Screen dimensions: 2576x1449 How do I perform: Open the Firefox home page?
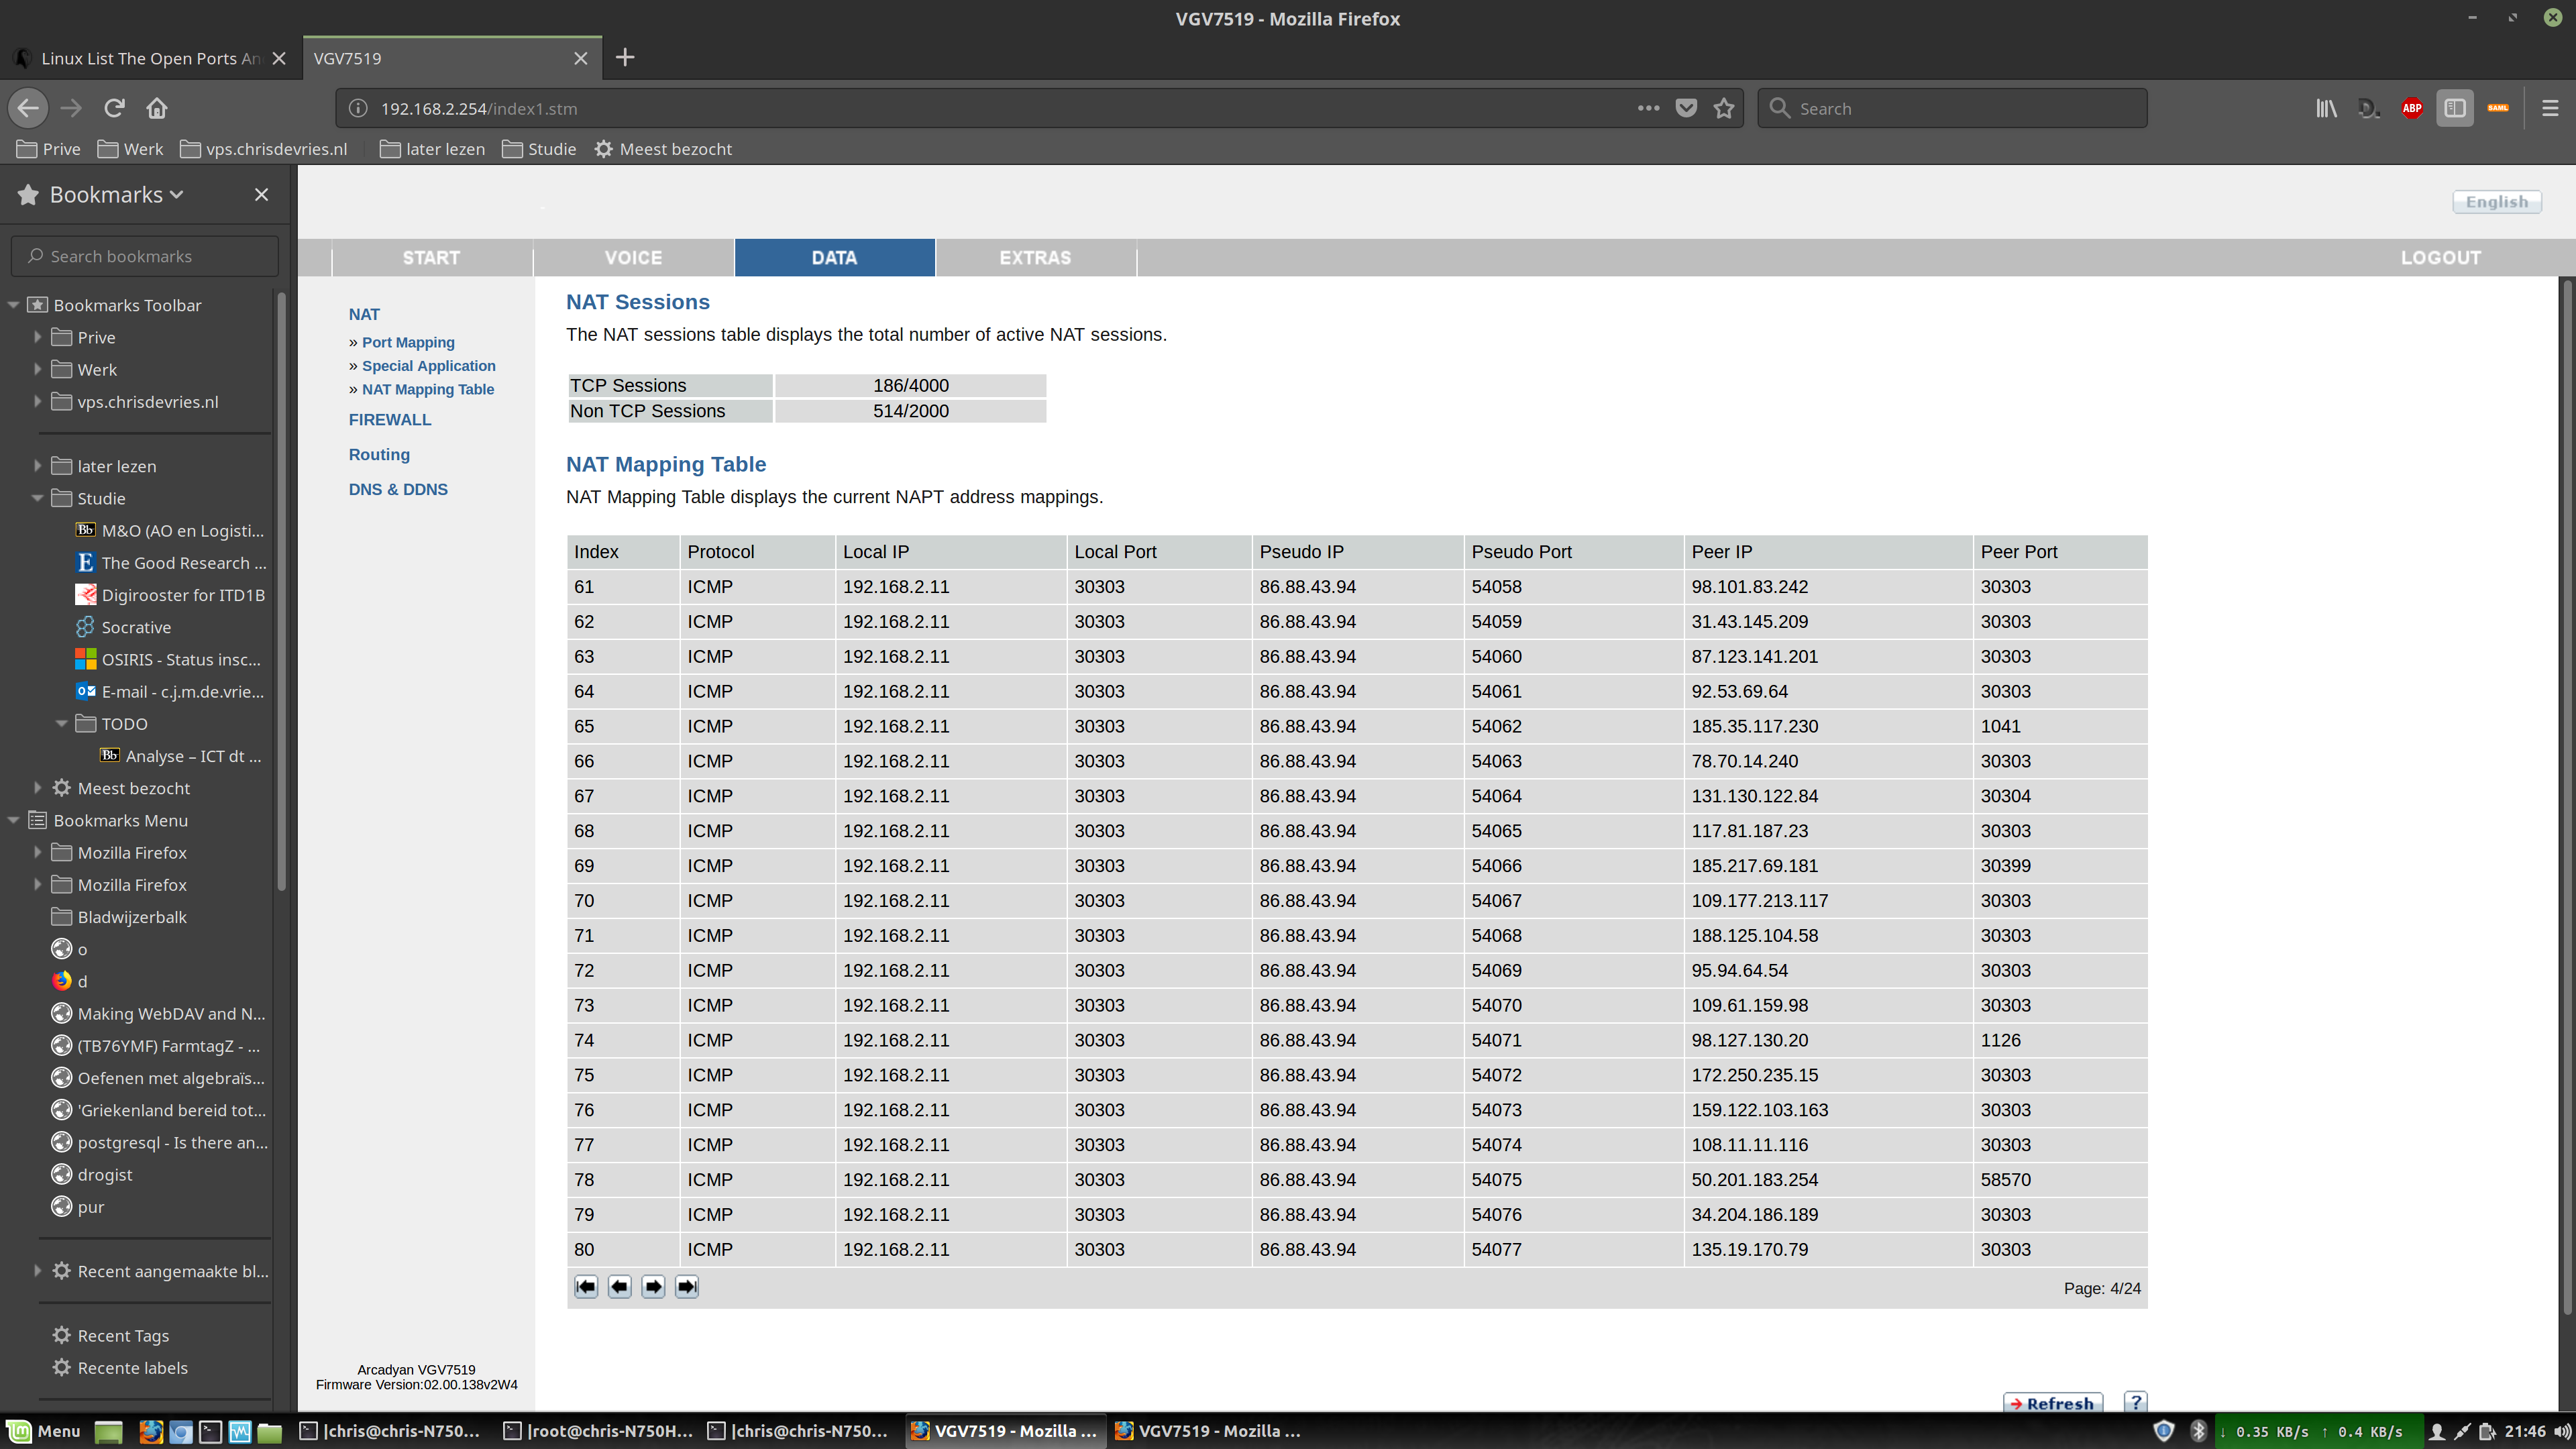157,108
